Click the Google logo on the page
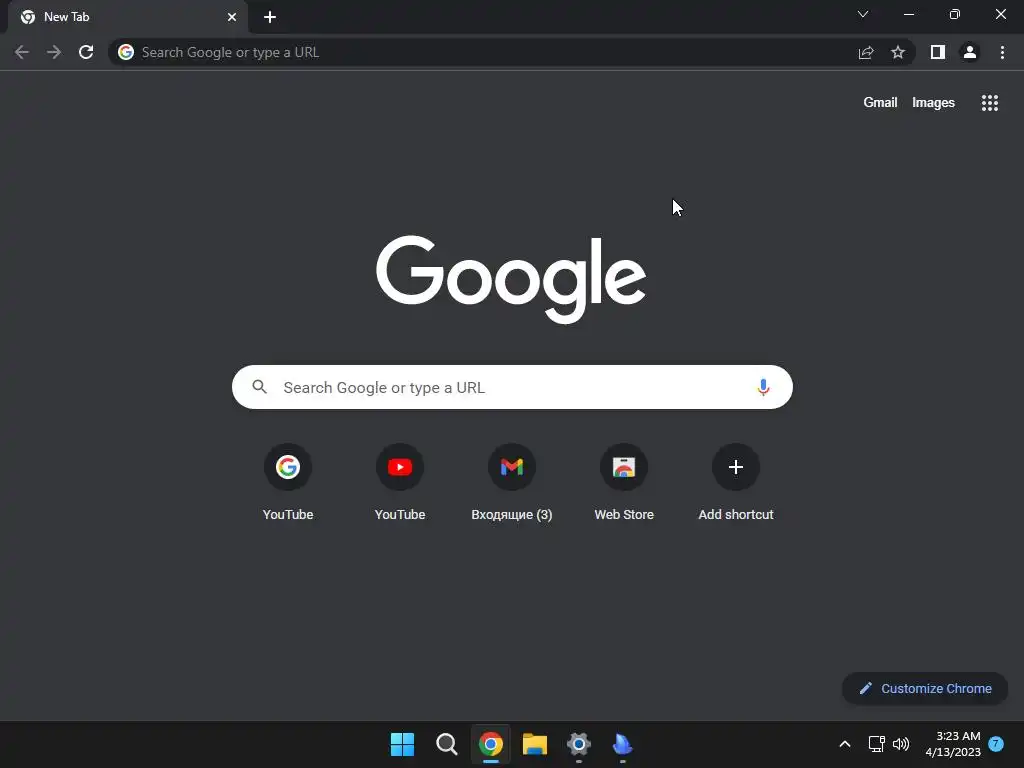 pyautogui.click(x=511, y=279)
